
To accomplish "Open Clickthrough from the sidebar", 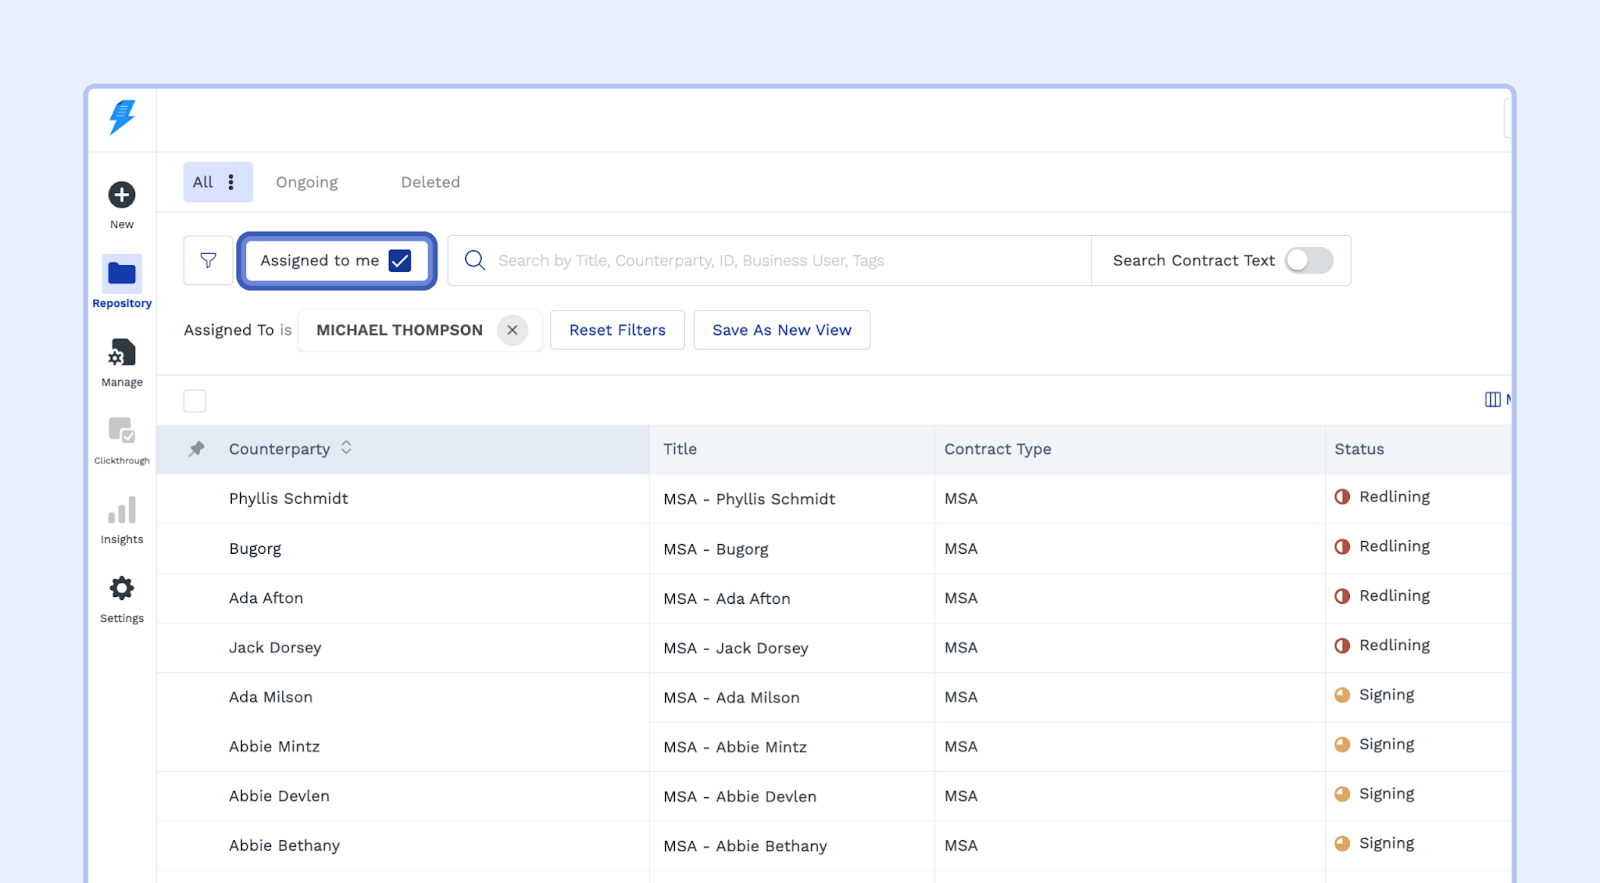I will pos(122,431).
